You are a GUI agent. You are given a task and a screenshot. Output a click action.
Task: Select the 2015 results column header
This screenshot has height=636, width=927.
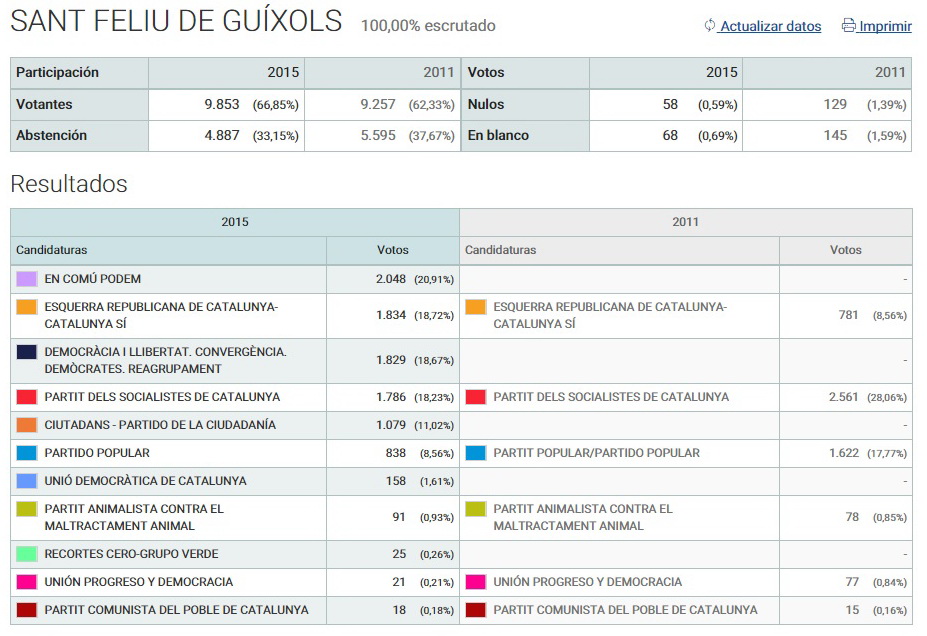coord(235,222)
